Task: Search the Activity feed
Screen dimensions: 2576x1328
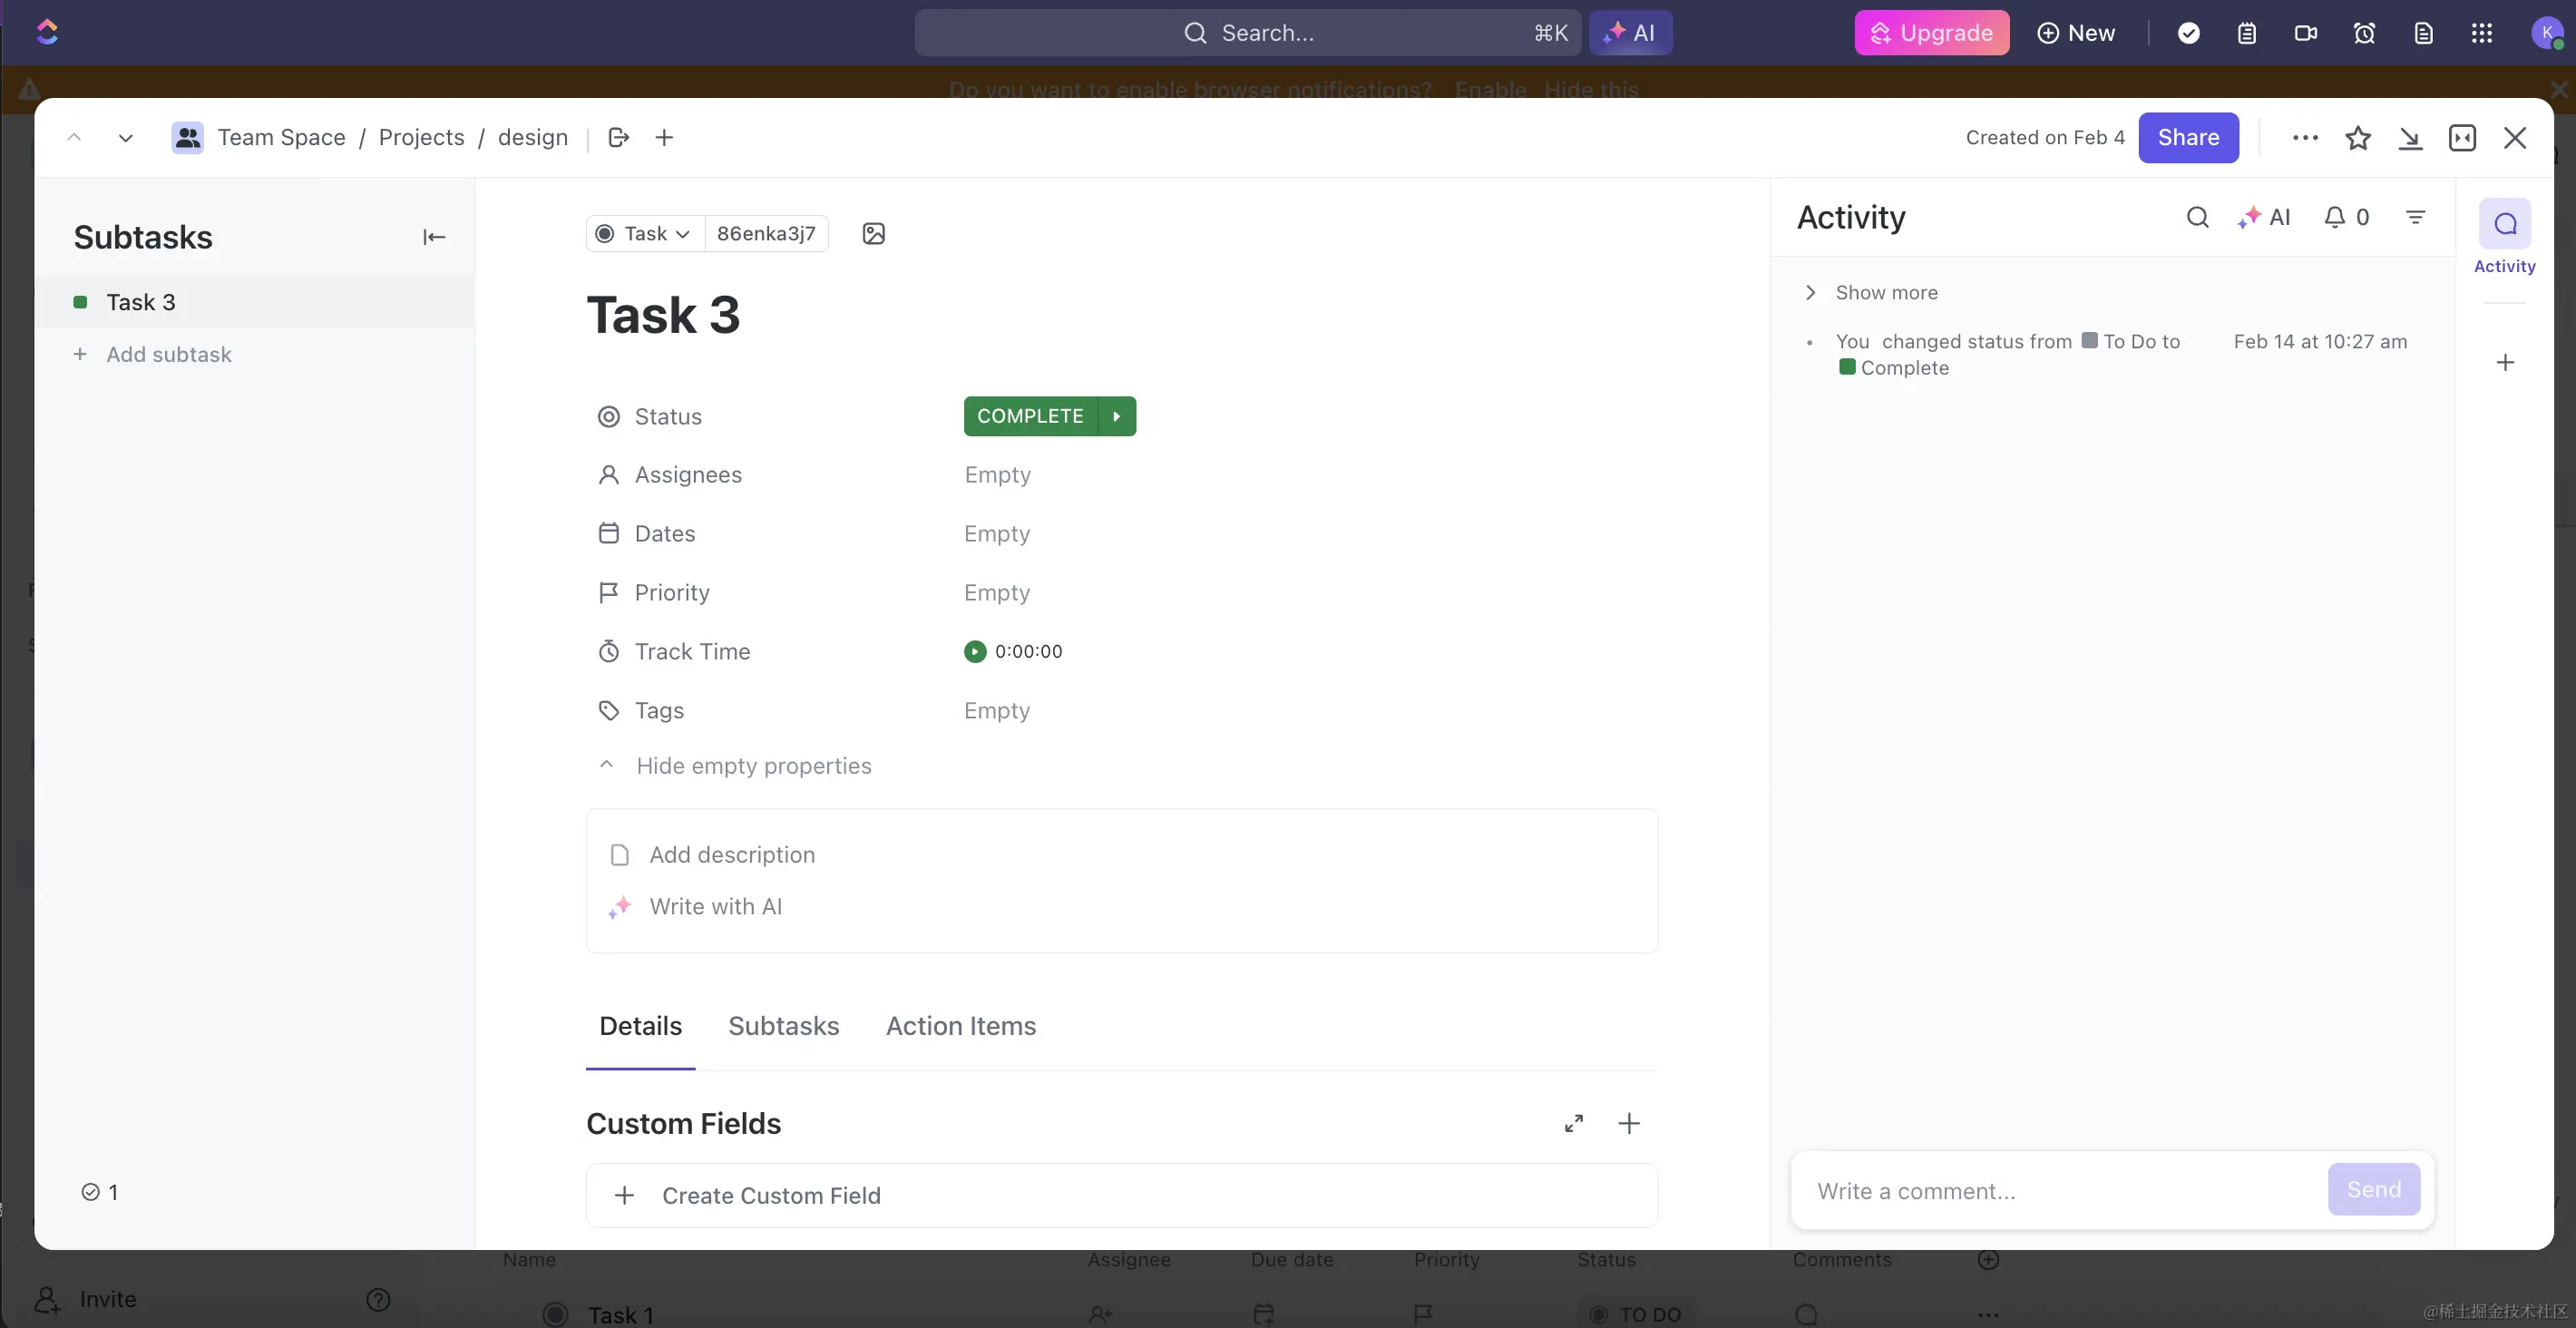Action: pos(2197,217)
